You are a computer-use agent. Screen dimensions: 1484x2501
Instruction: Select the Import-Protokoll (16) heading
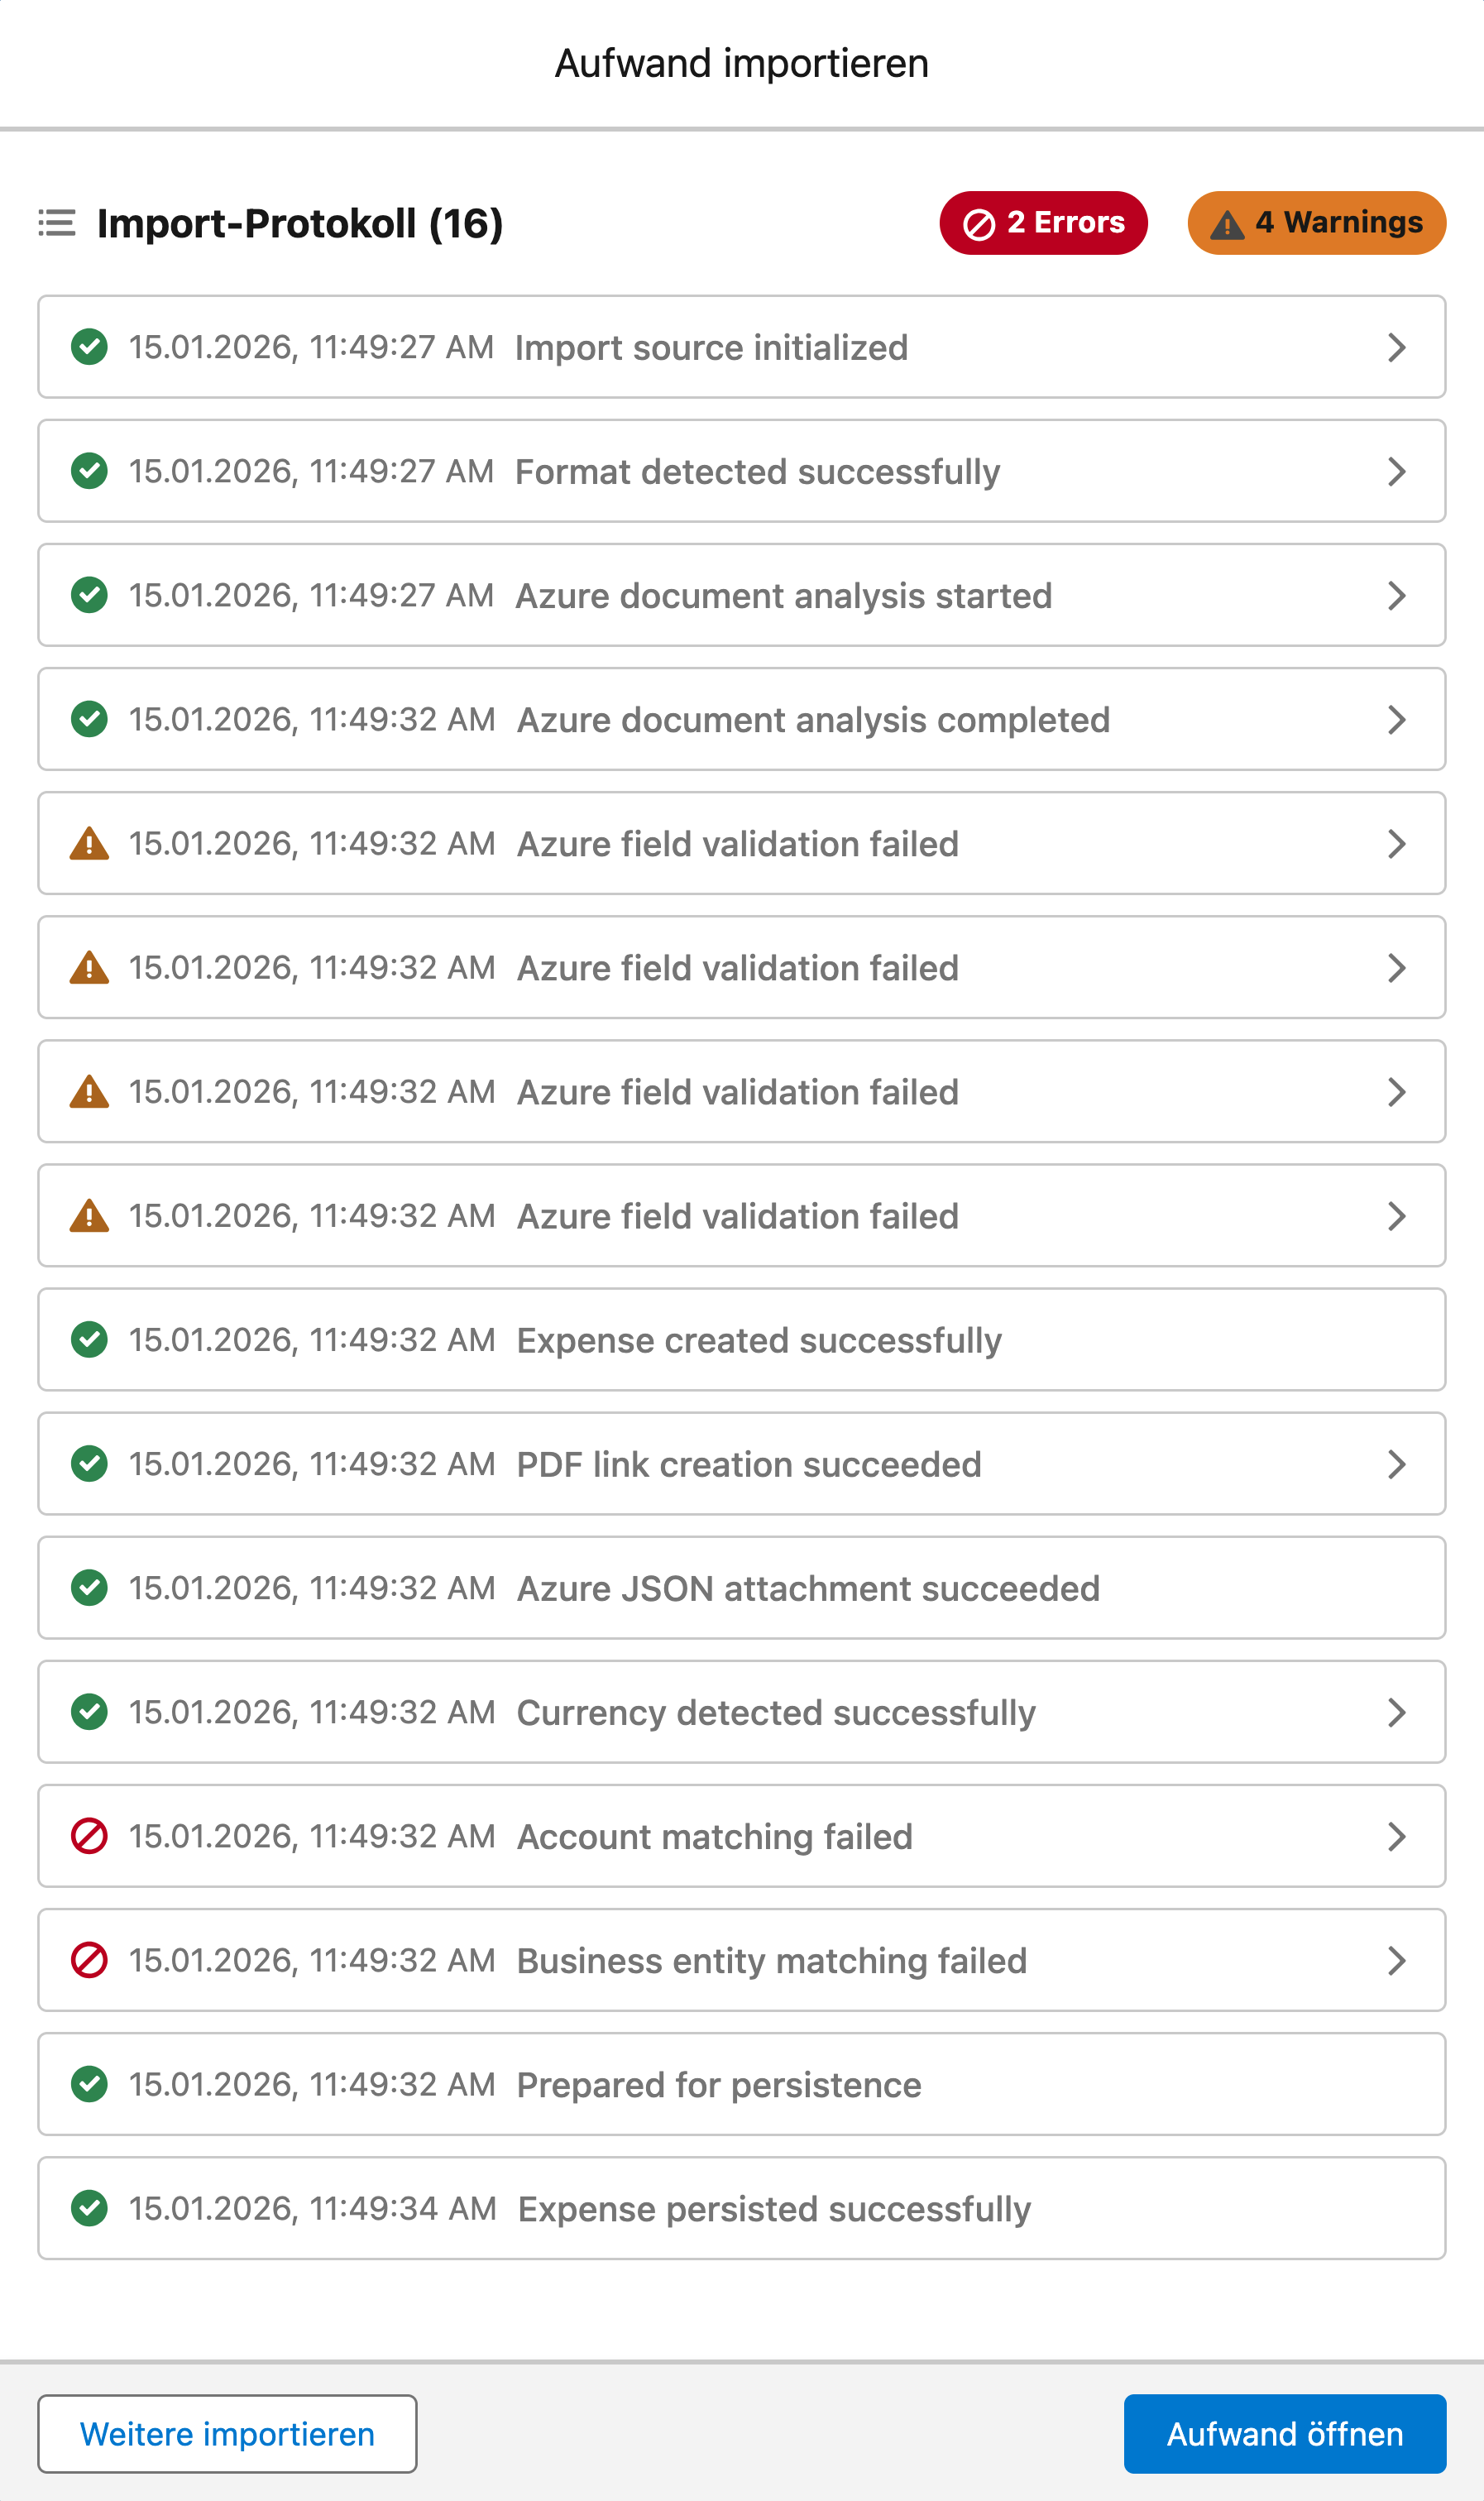[x=299, y=223]
